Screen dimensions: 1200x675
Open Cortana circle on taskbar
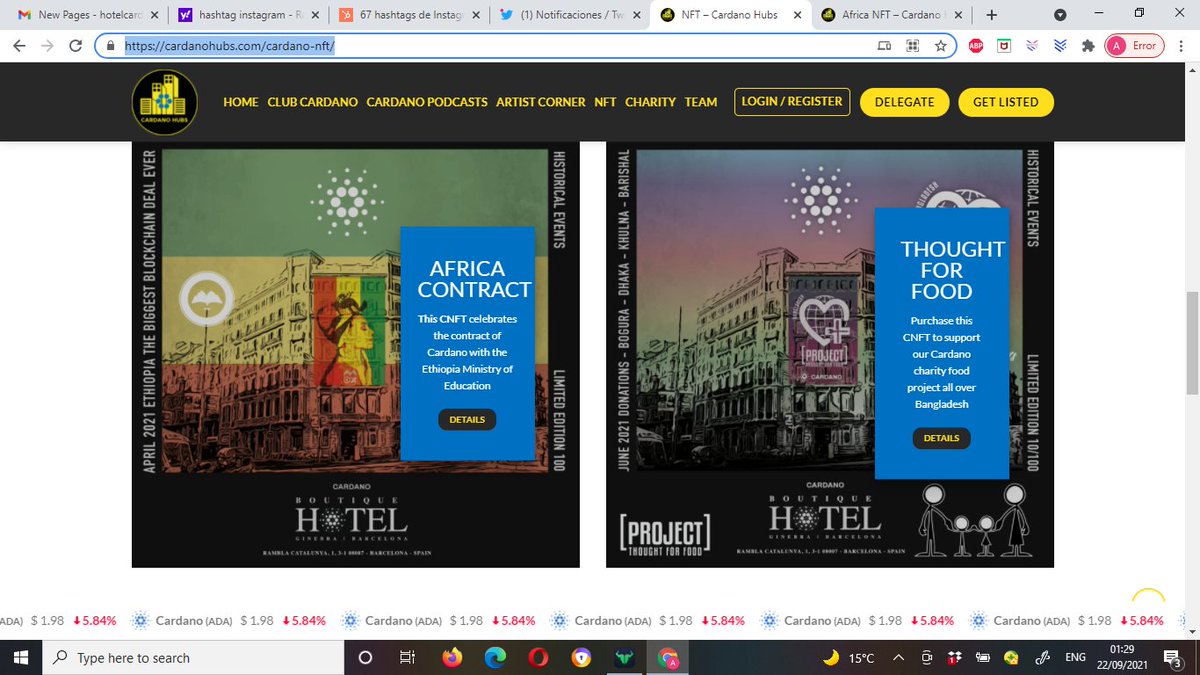coord(365,658)
